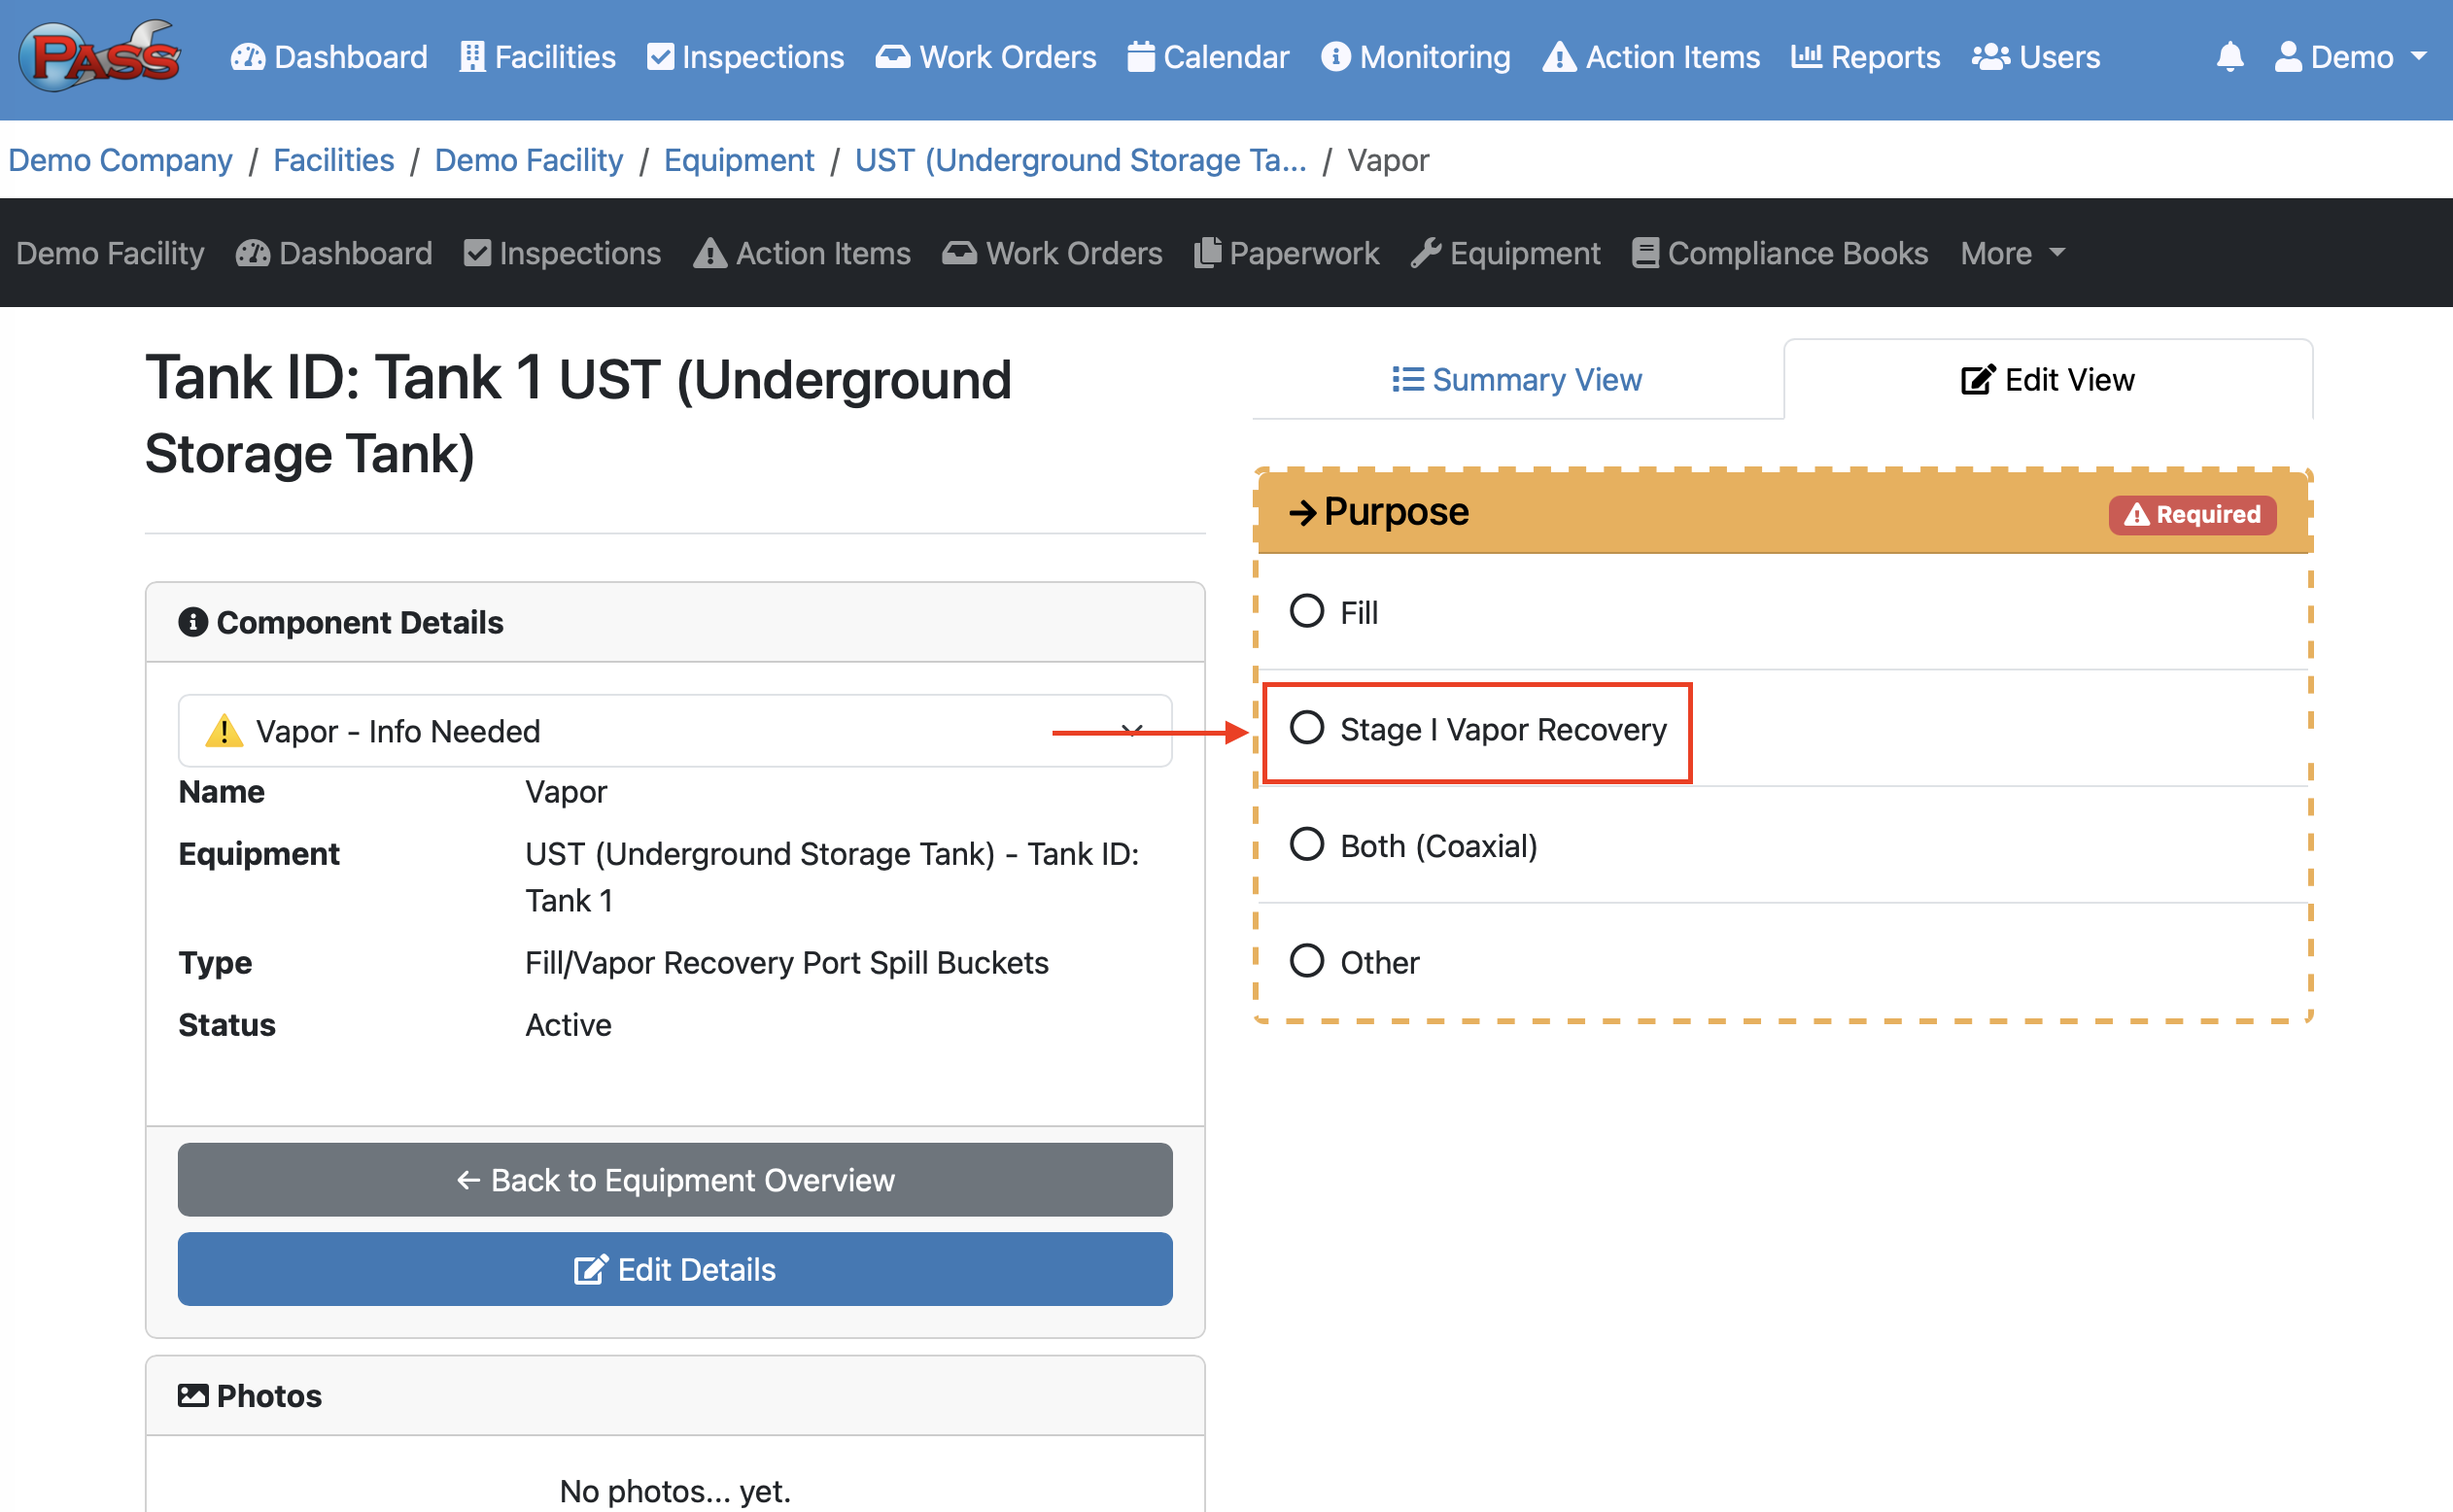Choose the Both (Coaxial) radio option
The height and width of the screenshot is (1512, 2453).
1306,845
